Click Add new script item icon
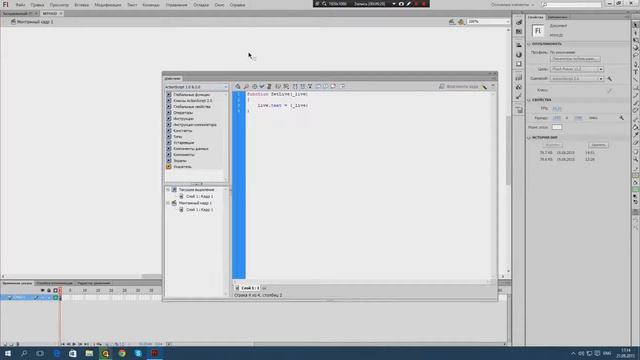 pyautogui.click(x=238, y=87)
